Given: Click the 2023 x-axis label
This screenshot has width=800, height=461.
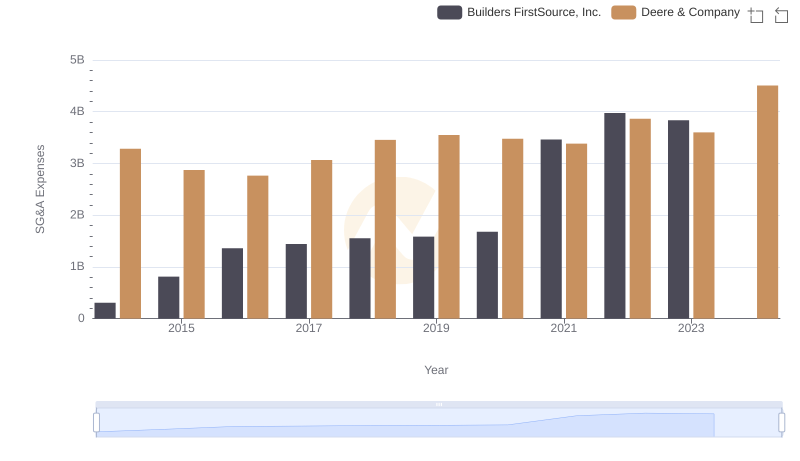Looking at the screenshot, I should 691,328.
